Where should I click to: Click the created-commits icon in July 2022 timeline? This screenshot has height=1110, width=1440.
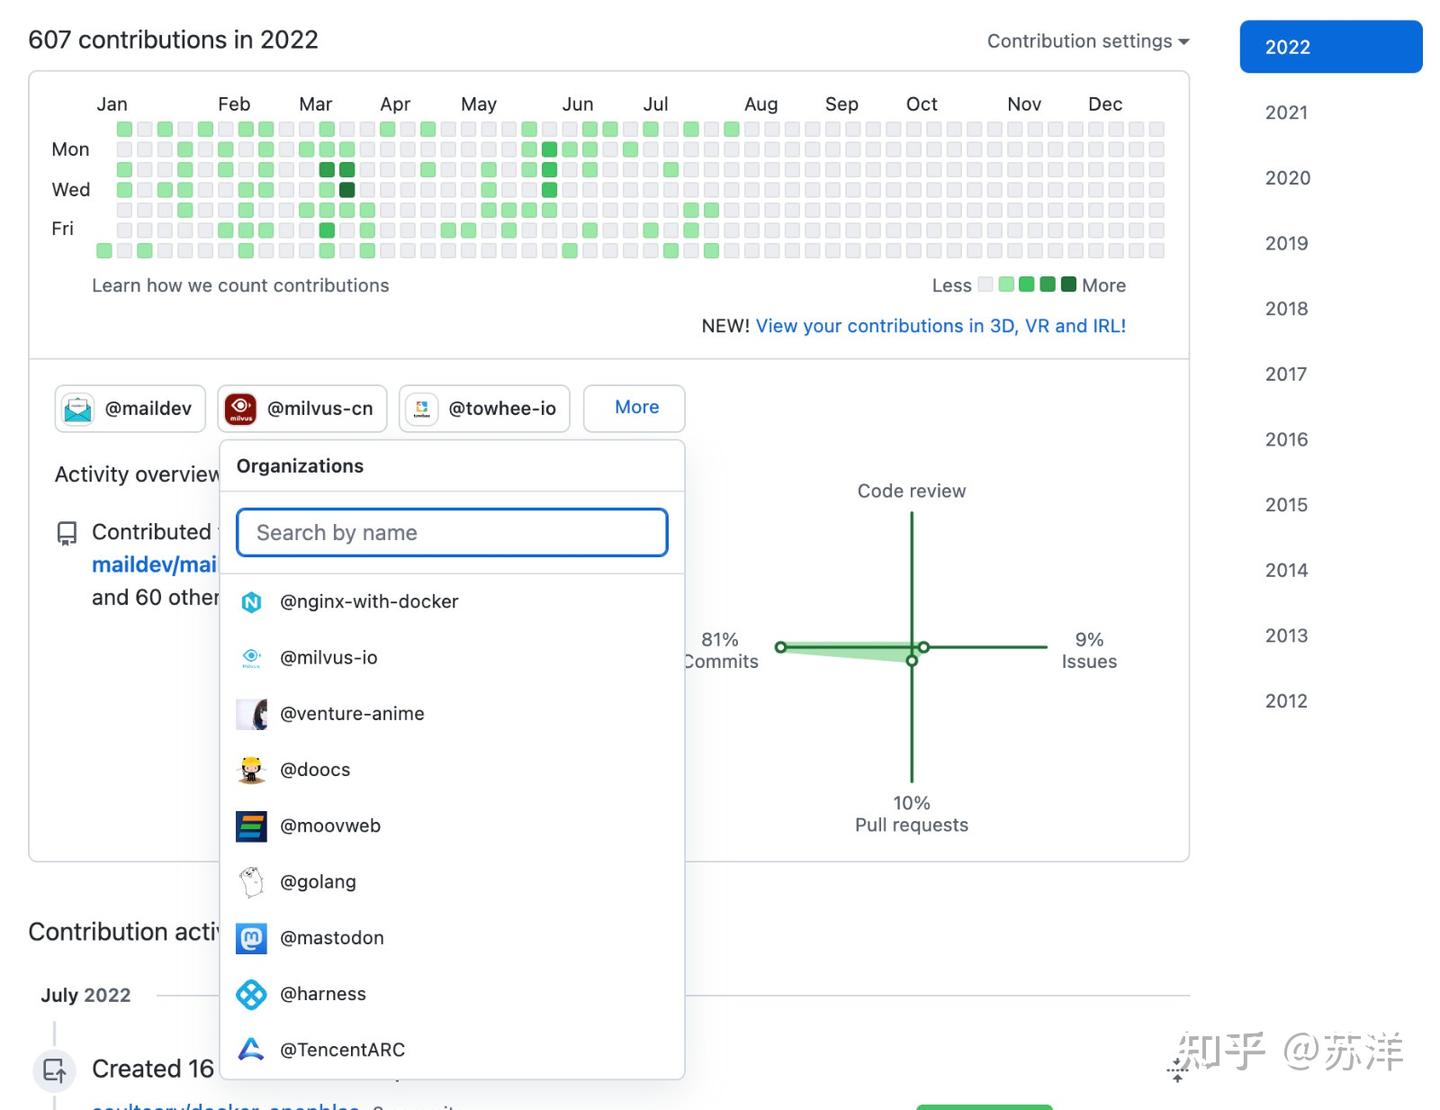coord(54,1071)
